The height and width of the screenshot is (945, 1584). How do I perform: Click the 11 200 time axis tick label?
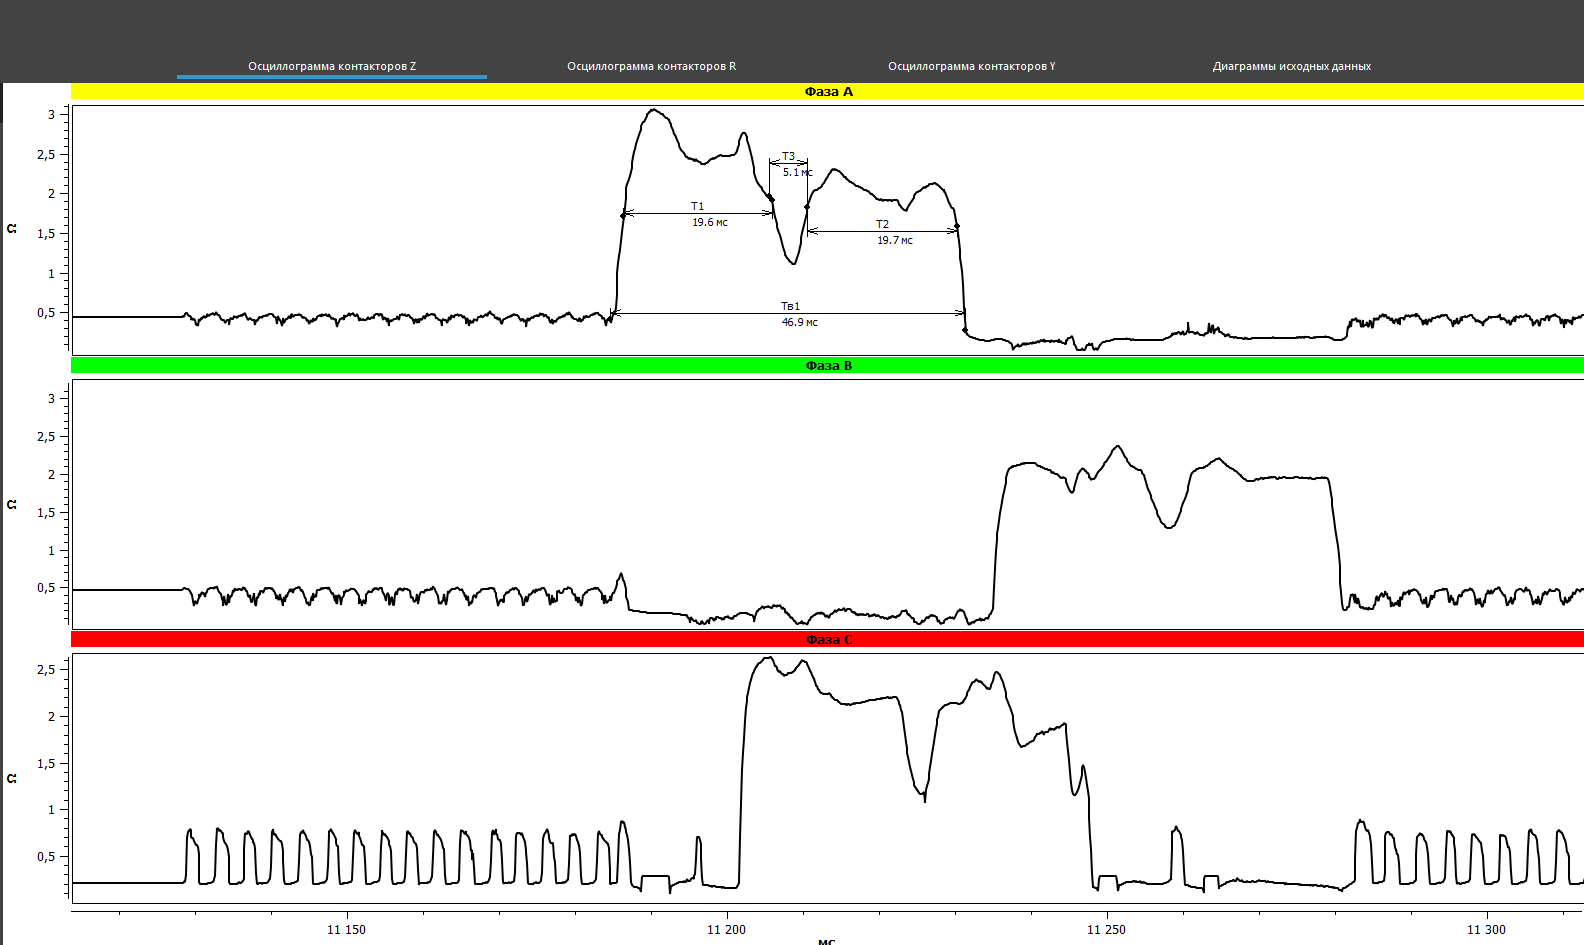pyautogui.click(x=726, y=930)
